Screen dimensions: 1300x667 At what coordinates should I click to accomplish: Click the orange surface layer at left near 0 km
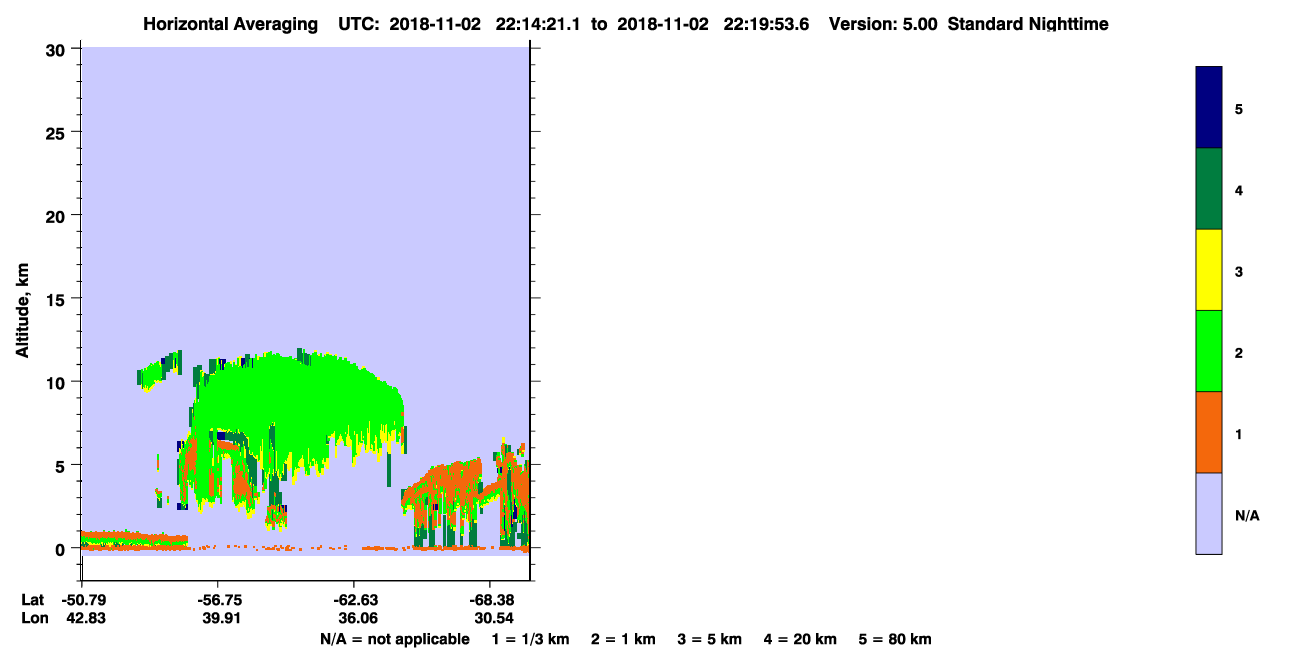tap(133, 540)
